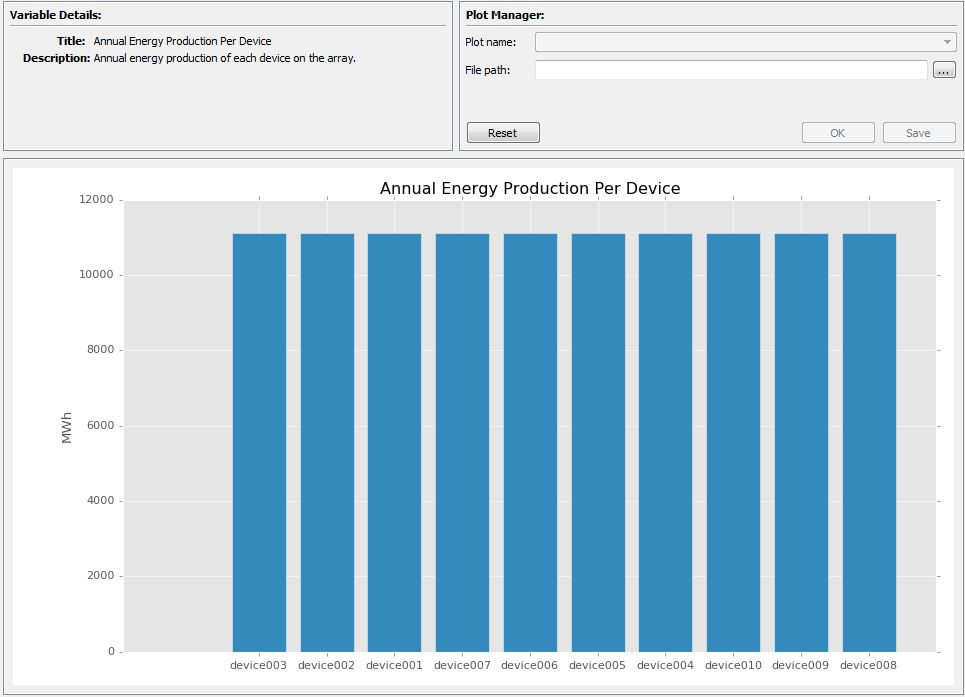Click the 12000 y-axis tick label
Viewport: 965px width, 697px height.
pos(98,200)
